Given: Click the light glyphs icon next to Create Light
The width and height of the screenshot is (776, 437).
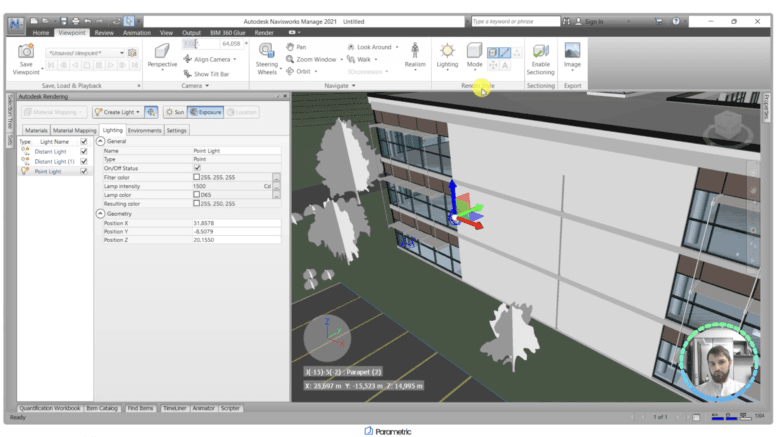Looking at the screenshot, I should (151, 112).
